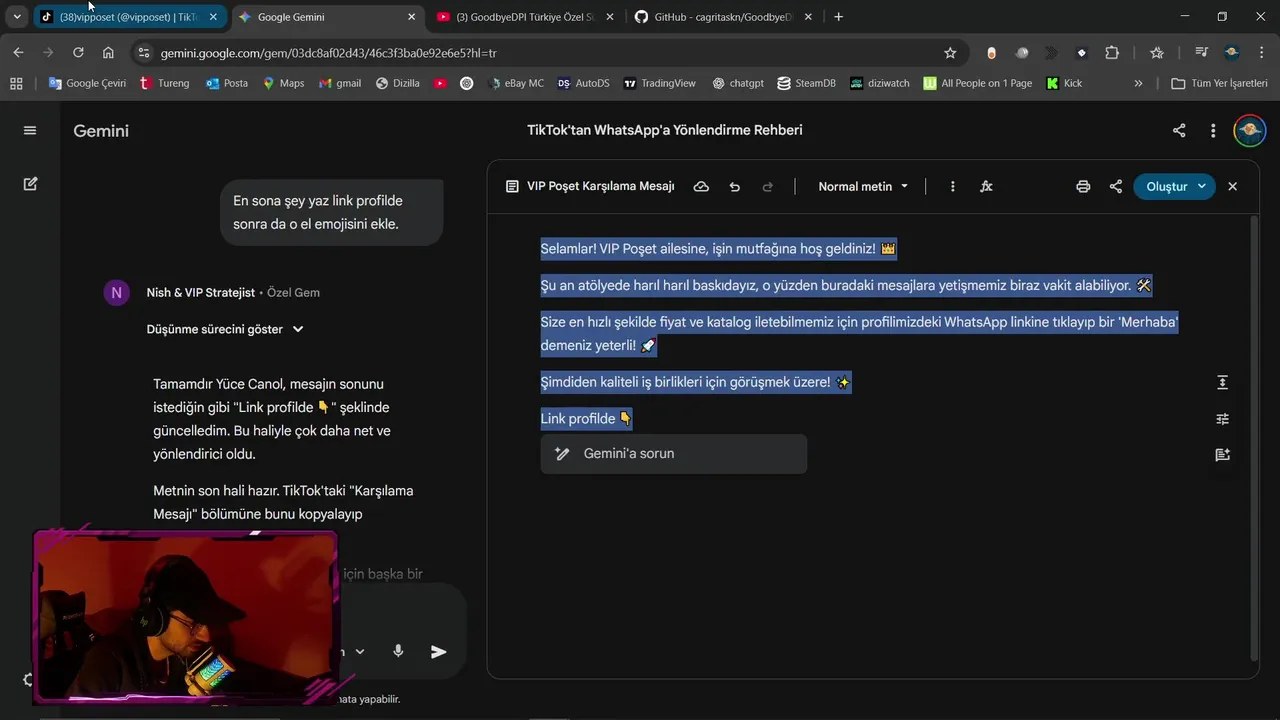Viewport: 1280px width, 720px height.
Task: Switch to the GitHub cagritaskn tab
Action: pyautogui.click(x=722, y=17)
